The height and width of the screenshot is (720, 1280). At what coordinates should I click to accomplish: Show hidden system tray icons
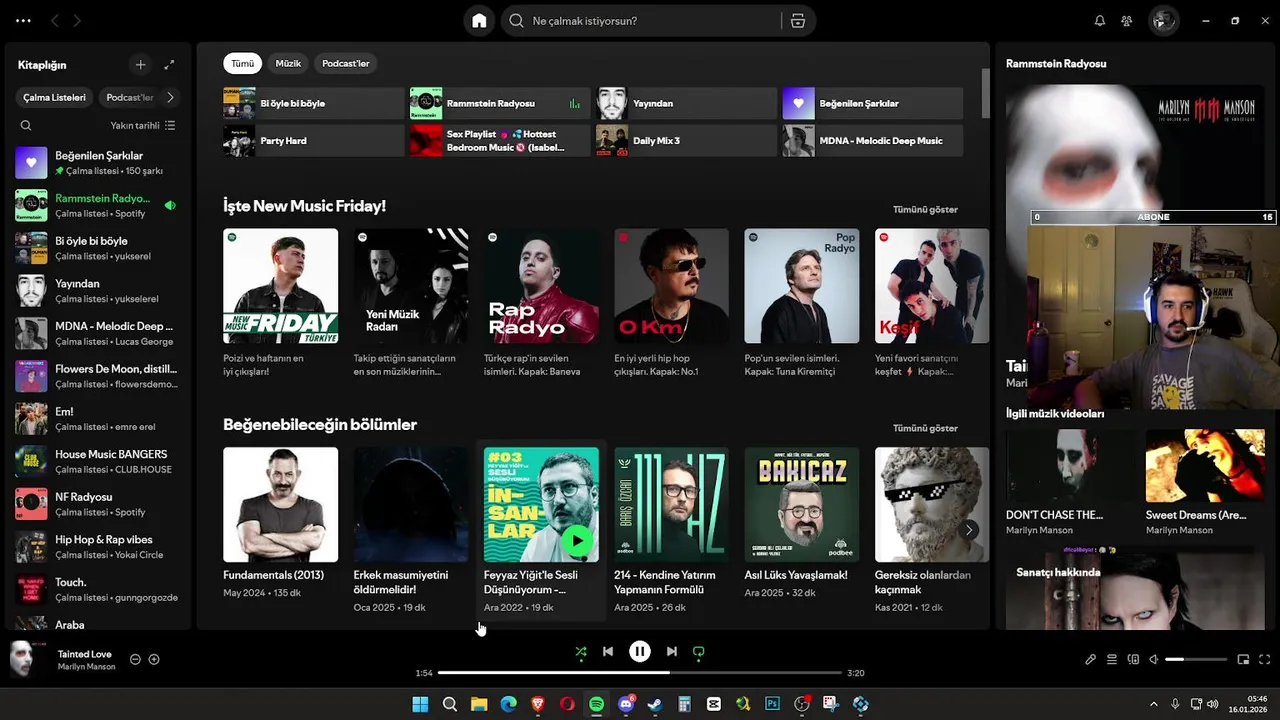(1153, 704)
